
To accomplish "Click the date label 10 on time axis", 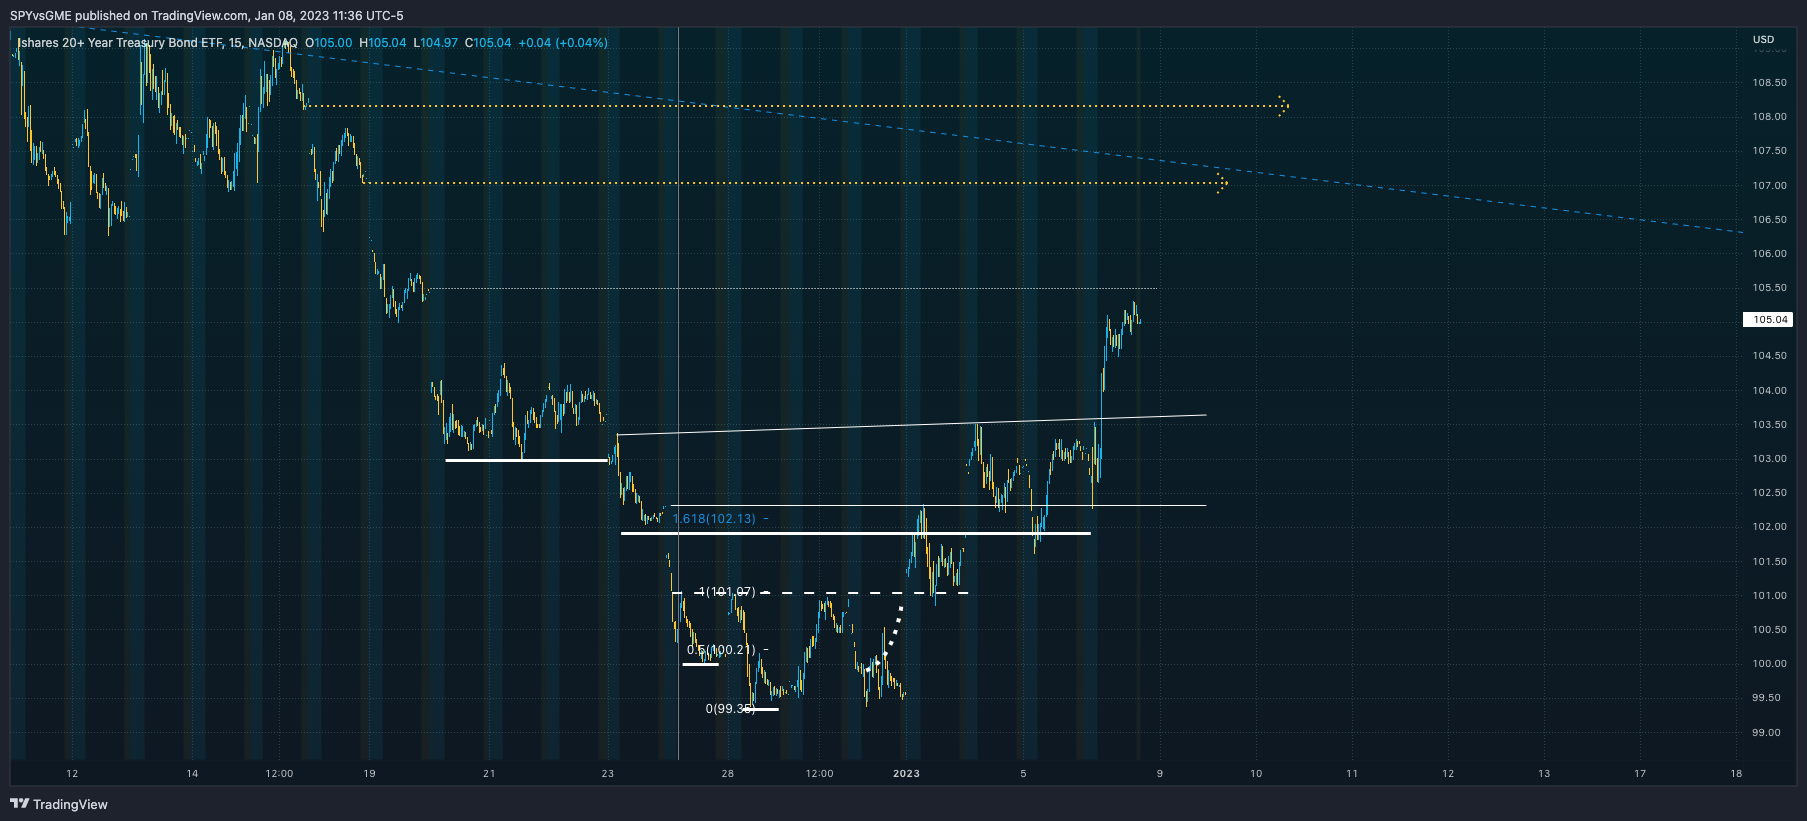I will [x=1256, y=774].
